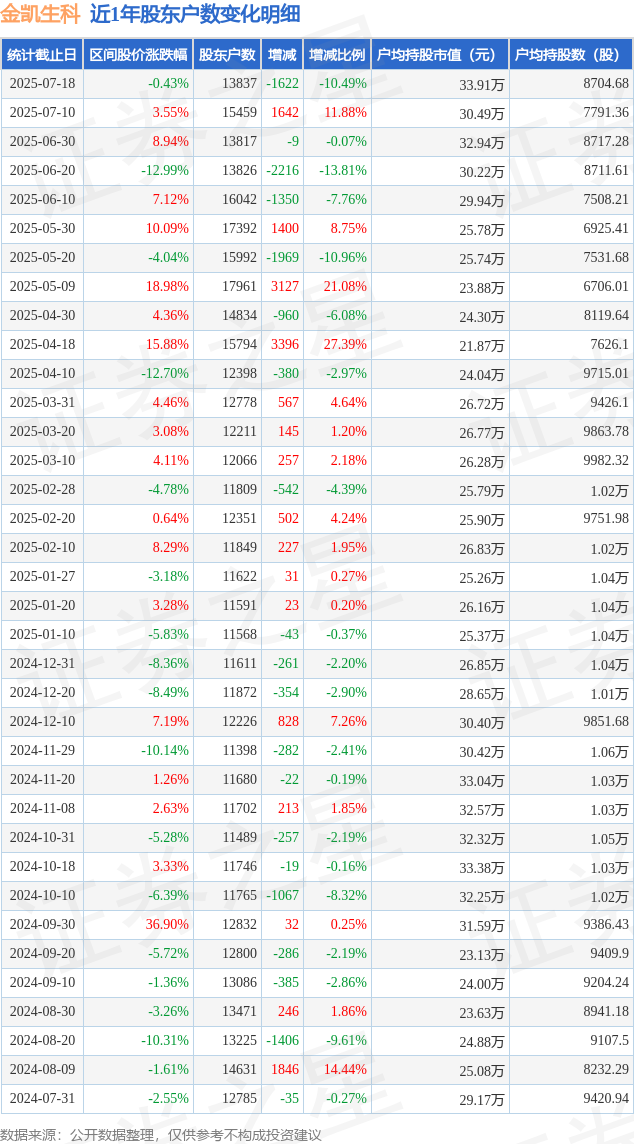Select the -2216 change cell

point(283,171)
